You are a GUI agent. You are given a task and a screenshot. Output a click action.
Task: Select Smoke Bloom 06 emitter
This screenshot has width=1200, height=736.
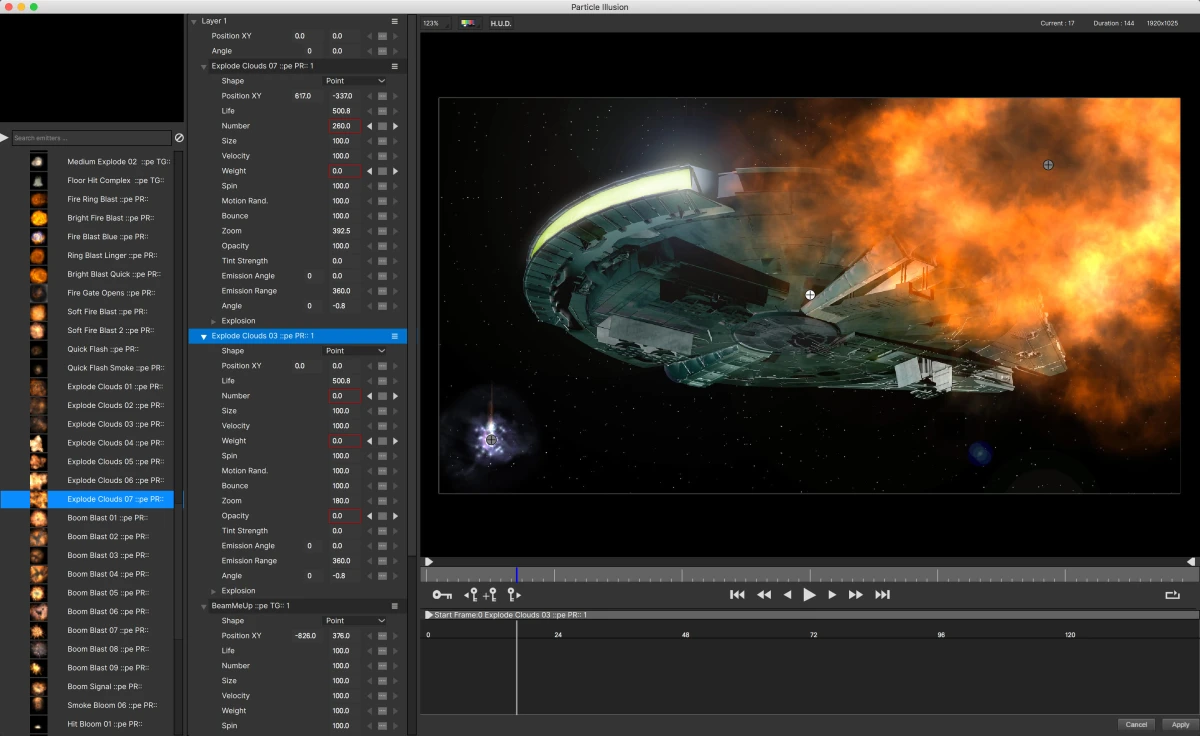point(111,705)
